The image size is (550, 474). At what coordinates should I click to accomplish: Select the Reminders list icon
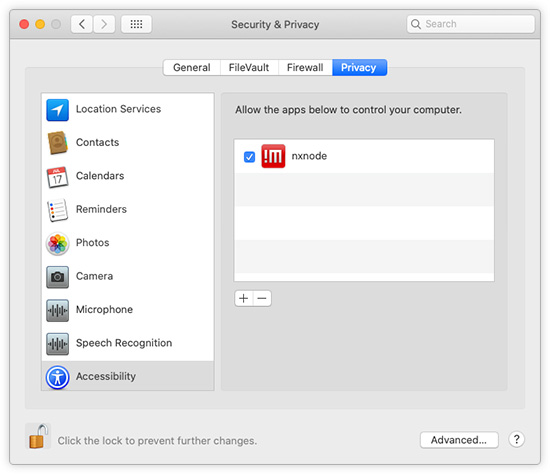57,210
